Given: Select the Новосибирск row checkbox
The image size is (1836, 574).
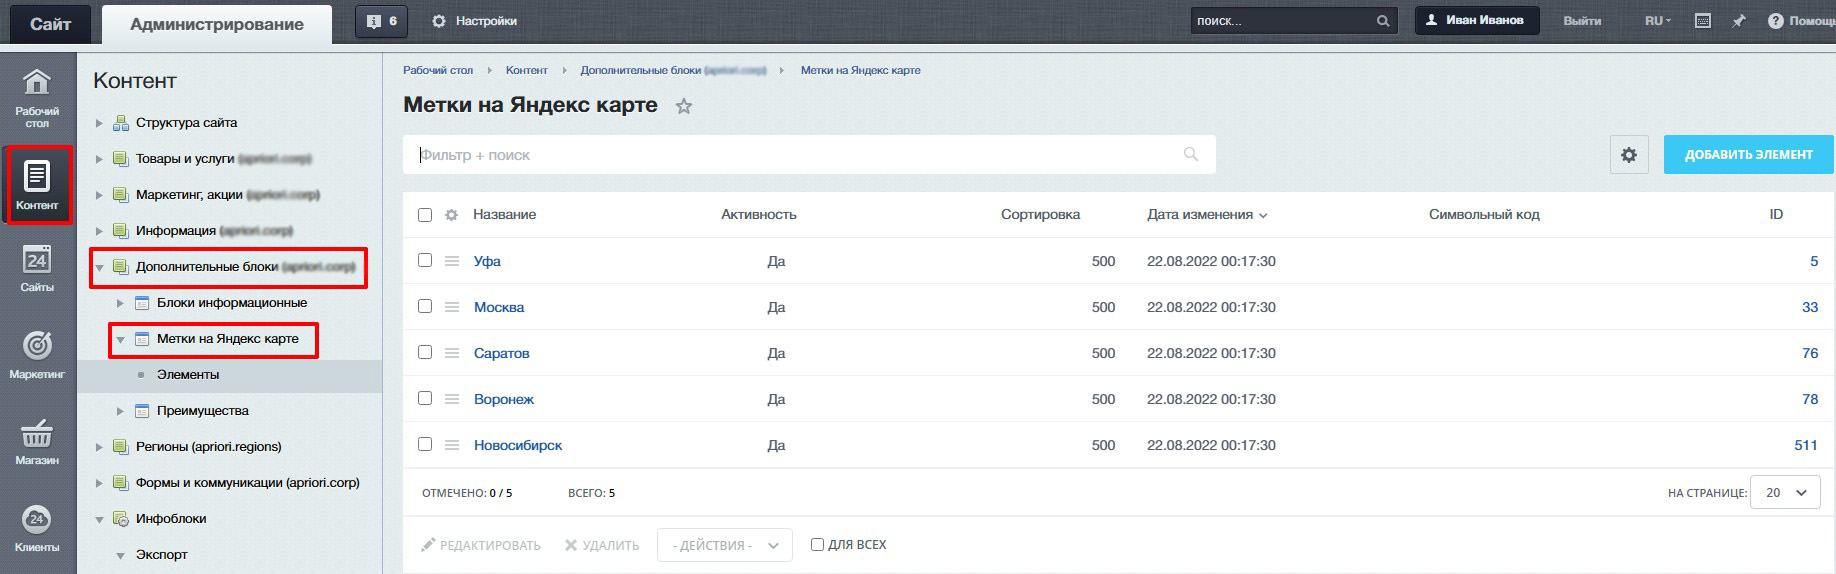Looking at the screenshot, I should (425, 444).
